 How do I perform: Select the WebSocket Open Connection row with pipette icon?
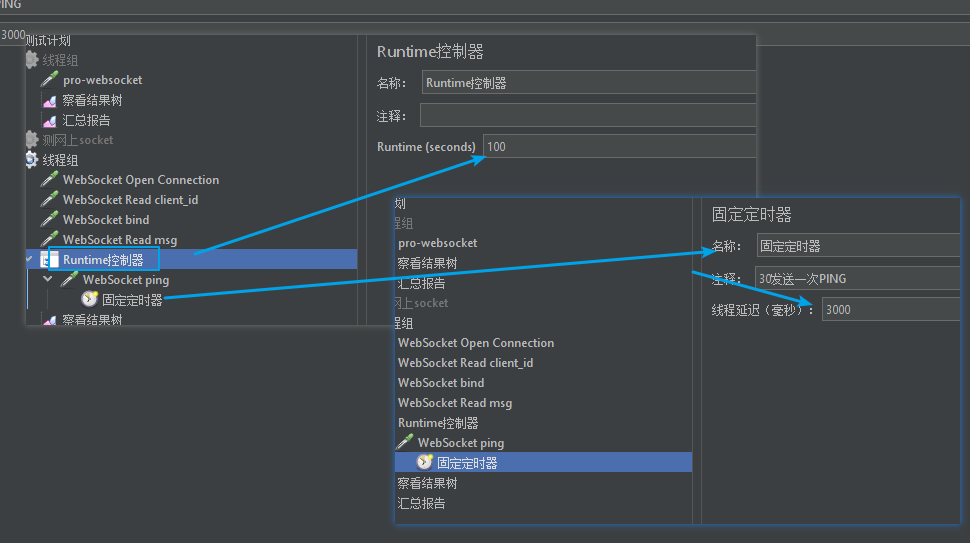point(141,180)
